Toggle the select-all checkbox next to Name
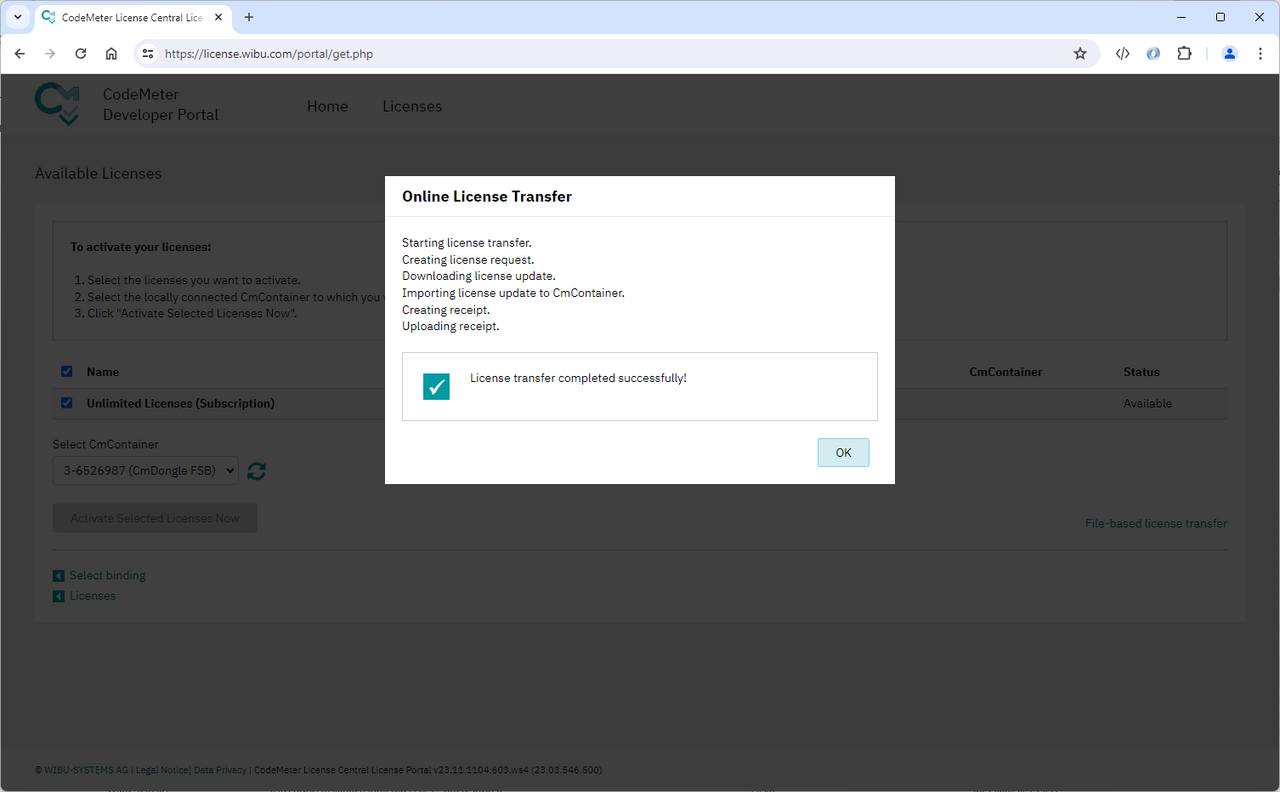1280x792 pixels. (x=67, y=371)
